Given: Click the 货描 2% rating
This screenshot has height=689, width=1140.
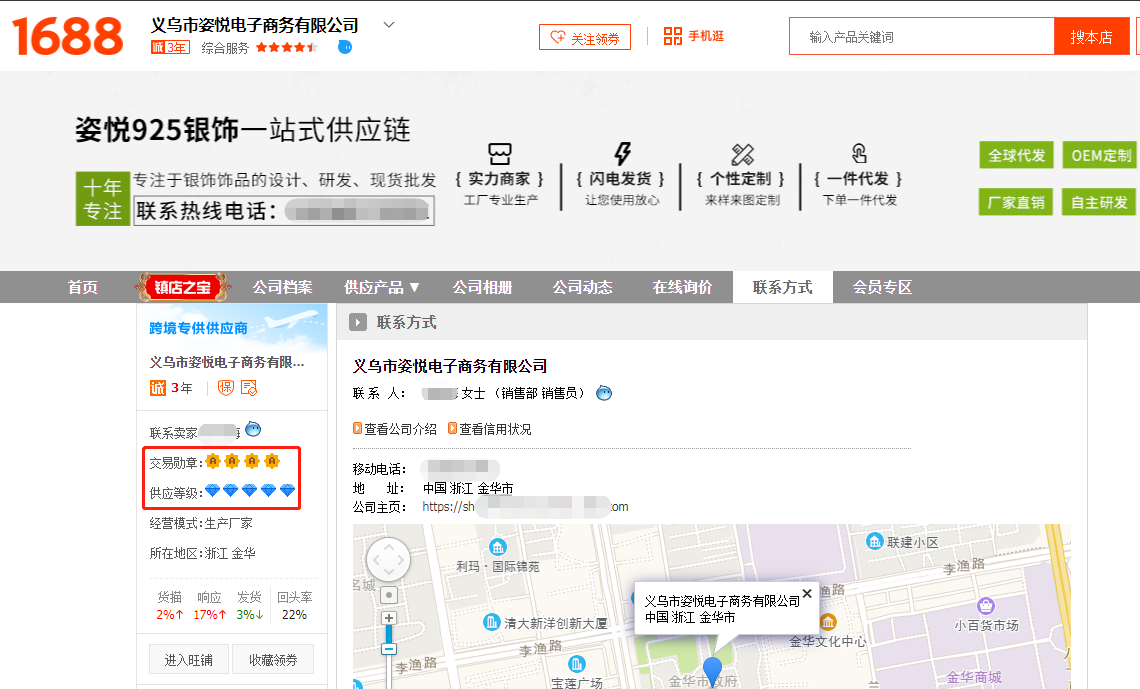Looking at the screenshot, I should point(169,605).
